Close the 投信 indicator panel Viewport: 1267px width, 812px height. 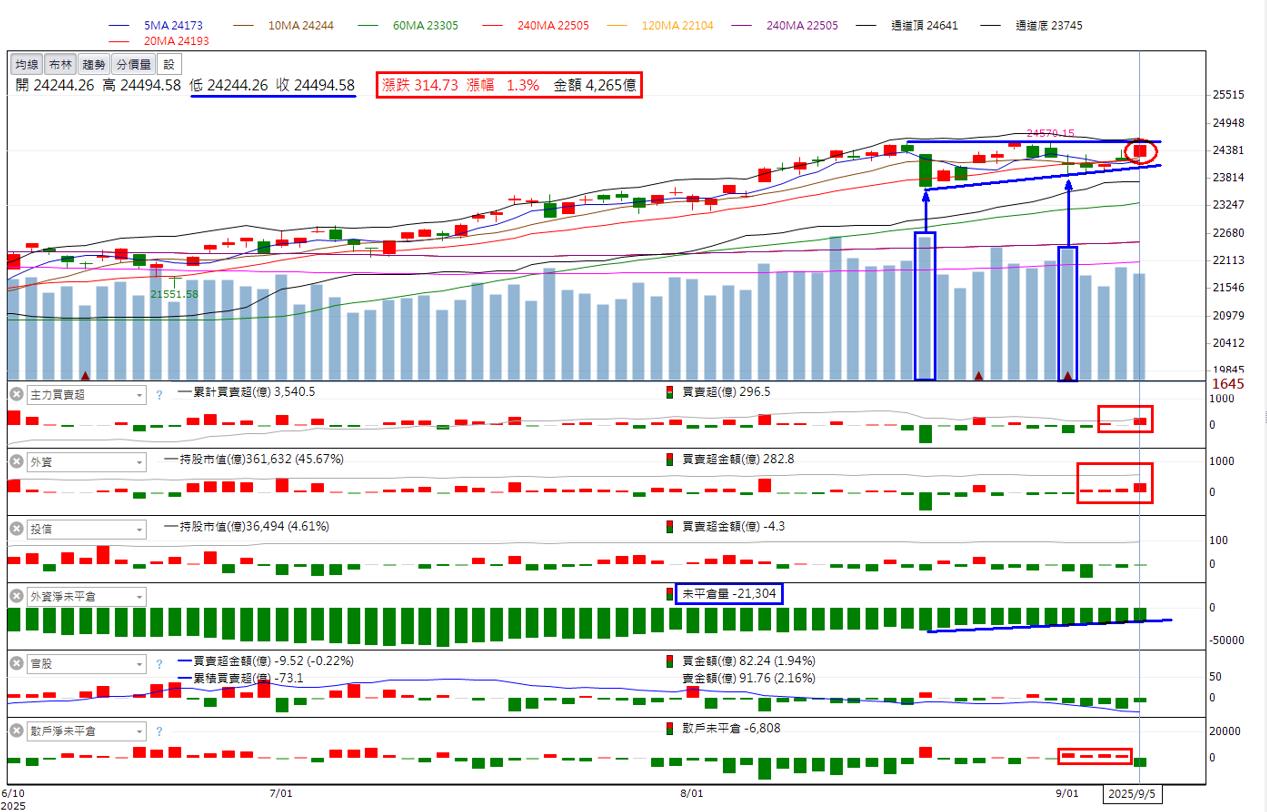(16, 529)
